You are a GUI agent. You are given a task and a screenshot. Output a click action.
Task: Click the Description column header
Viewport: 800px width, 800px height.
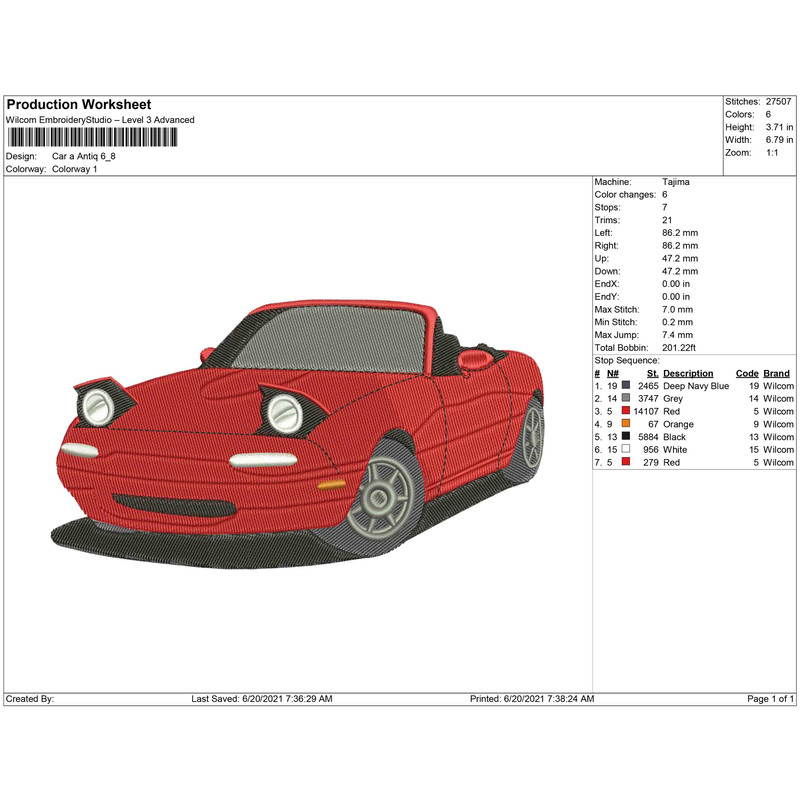(x=688, y=373)
